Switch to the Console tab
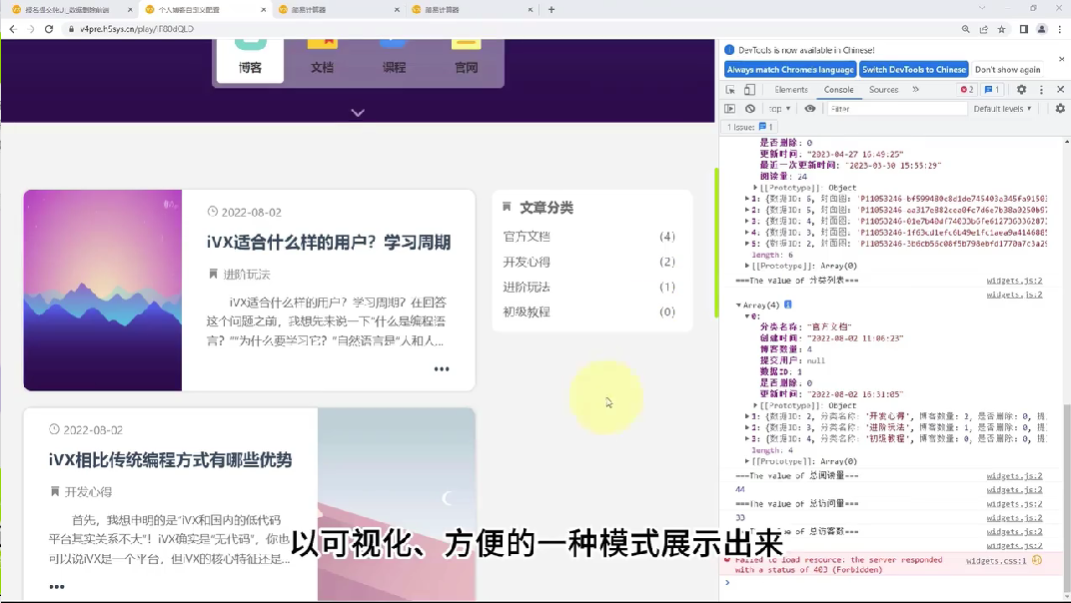Image resolution: width=1071 pixels, height=603 pixels. point(838,89)
